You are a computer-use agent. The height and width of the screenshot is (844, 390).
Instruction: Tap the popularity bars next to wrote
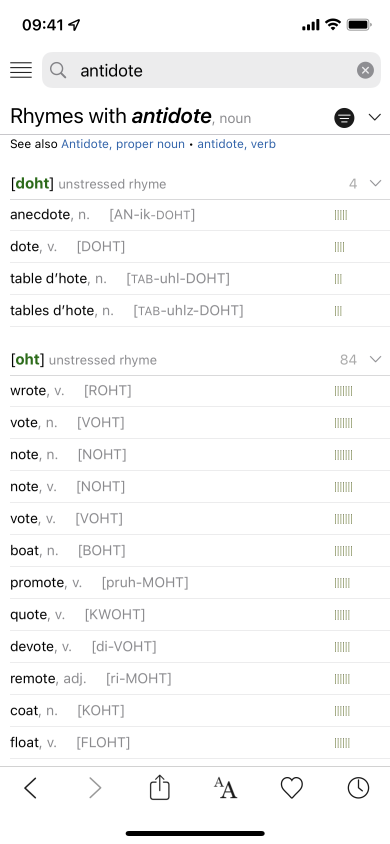pos(343,391)
